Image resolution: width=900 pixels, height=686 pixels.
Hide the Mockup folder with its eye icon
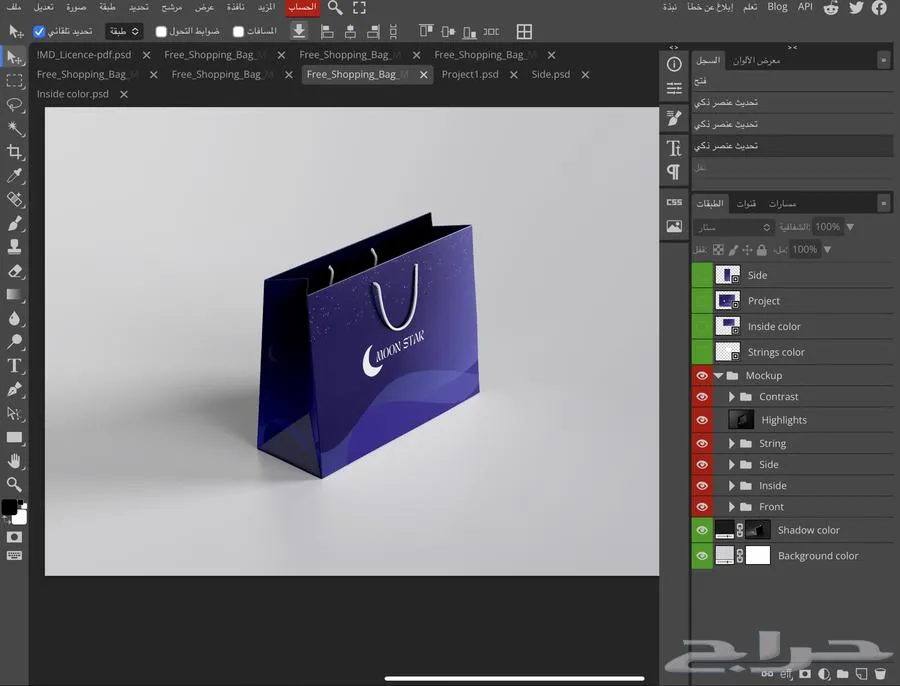click(x=701, y=375)
